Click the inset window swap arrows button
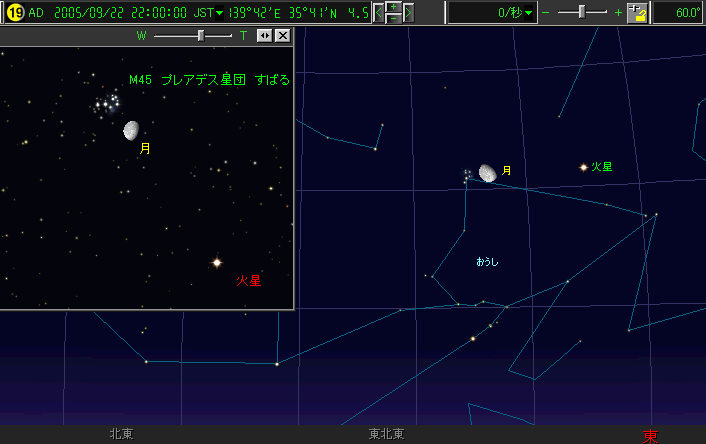 pyautogui.click(x=264, y=35)
